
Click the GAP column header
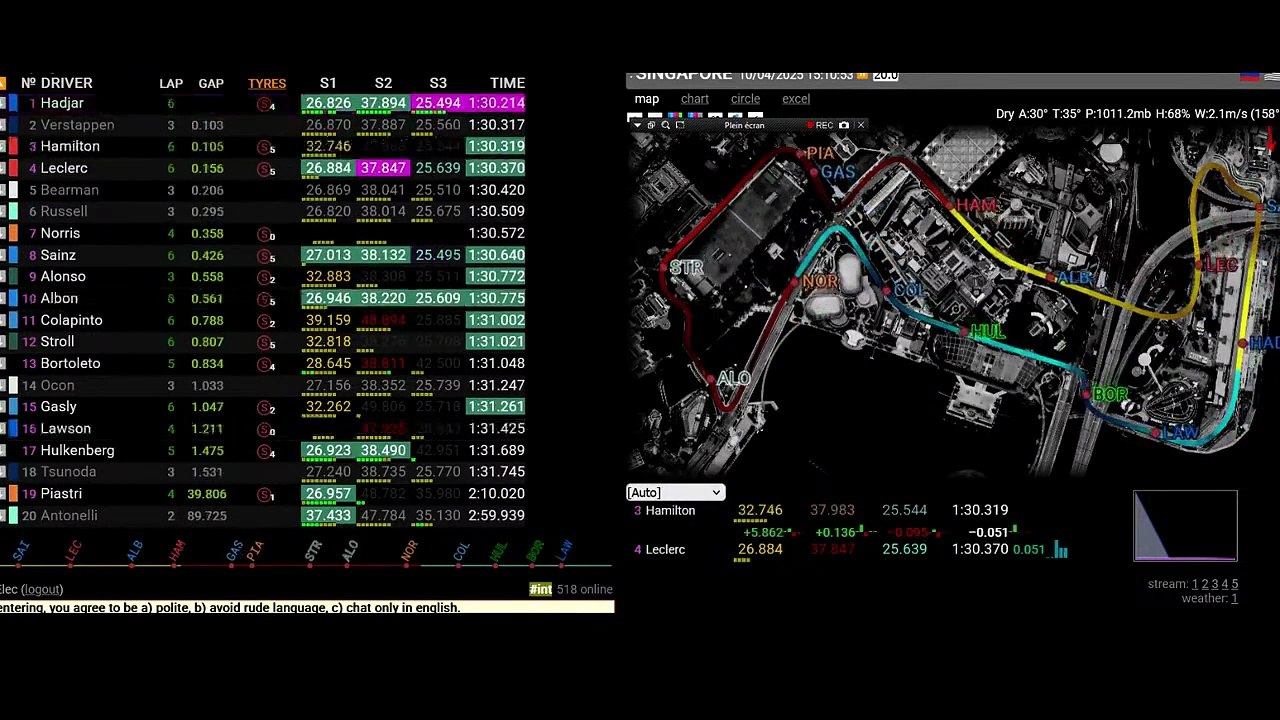click(x=211, y=83)
